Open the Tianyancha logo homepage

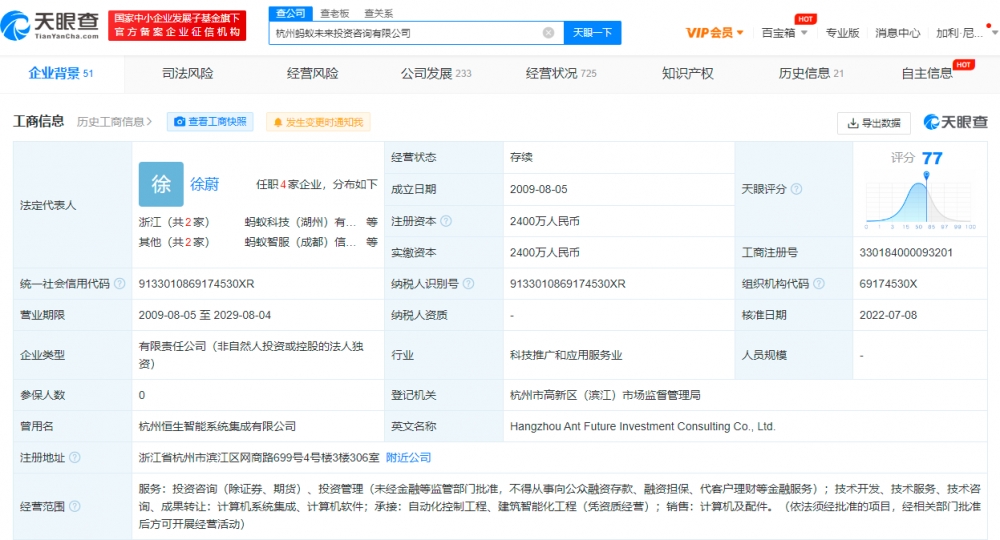click(x=50, y=26)
